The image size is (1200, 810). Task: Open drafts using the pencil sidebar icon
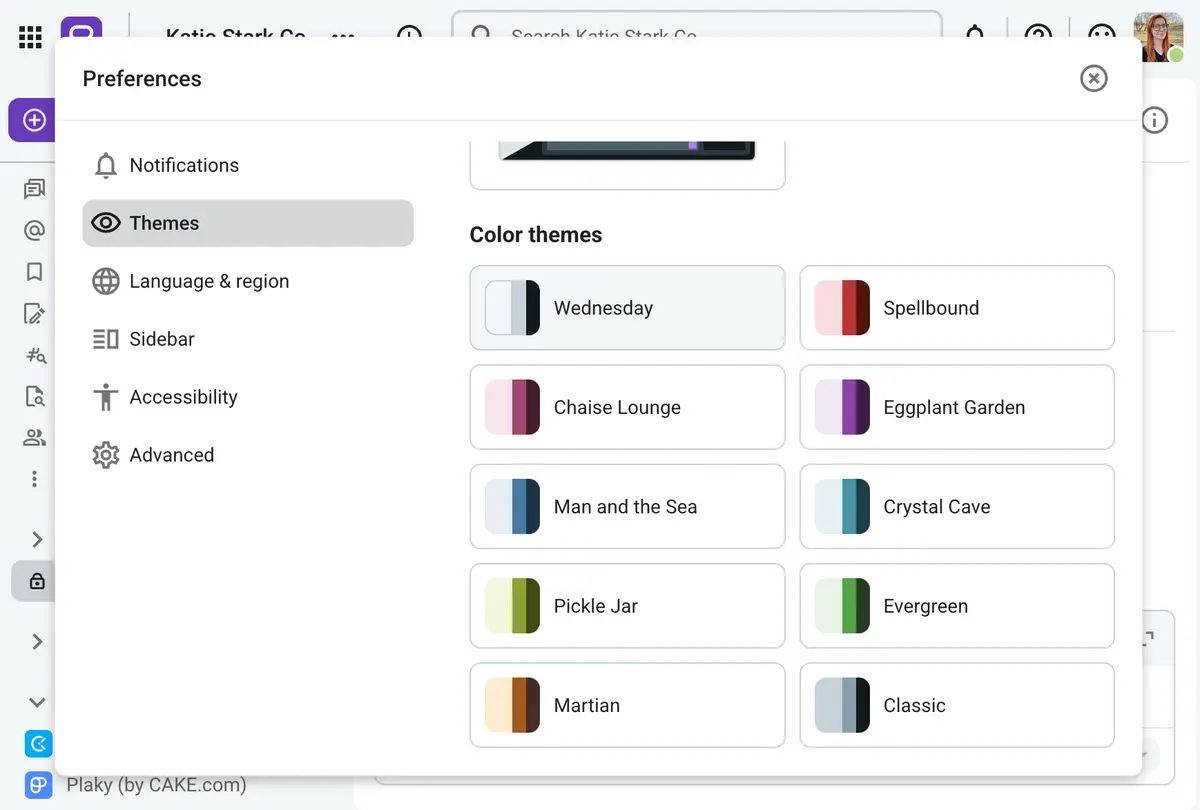point(33,314)
